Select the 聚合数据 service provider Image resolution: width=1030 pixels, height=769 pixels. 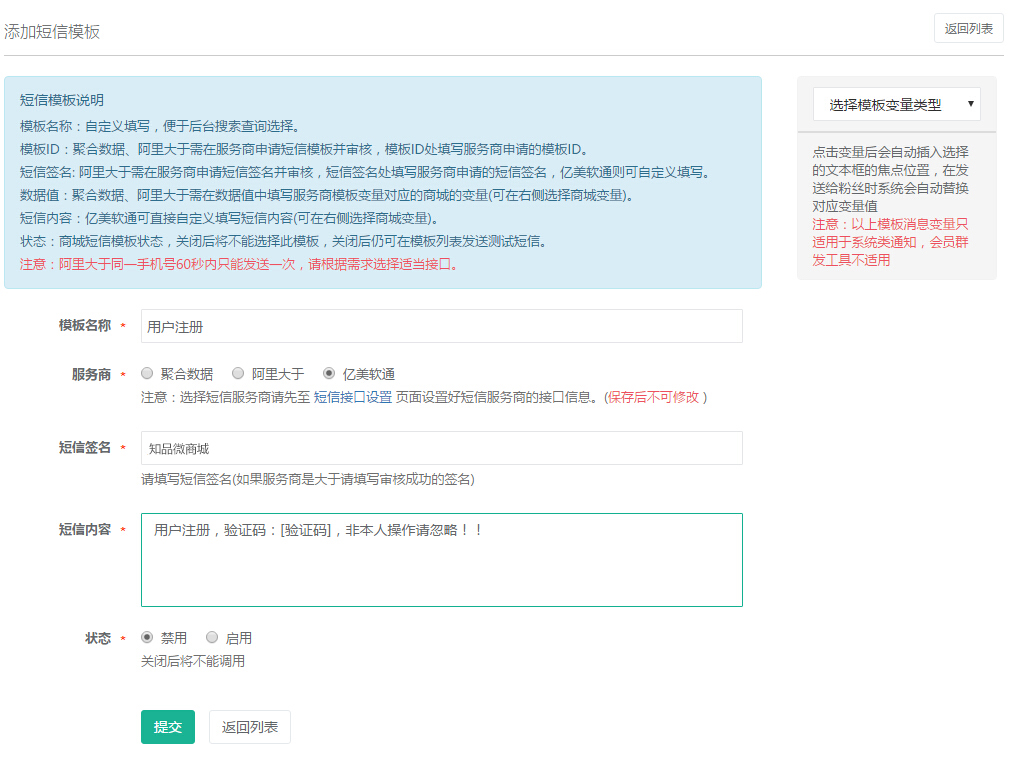click(x=146, y=372)
